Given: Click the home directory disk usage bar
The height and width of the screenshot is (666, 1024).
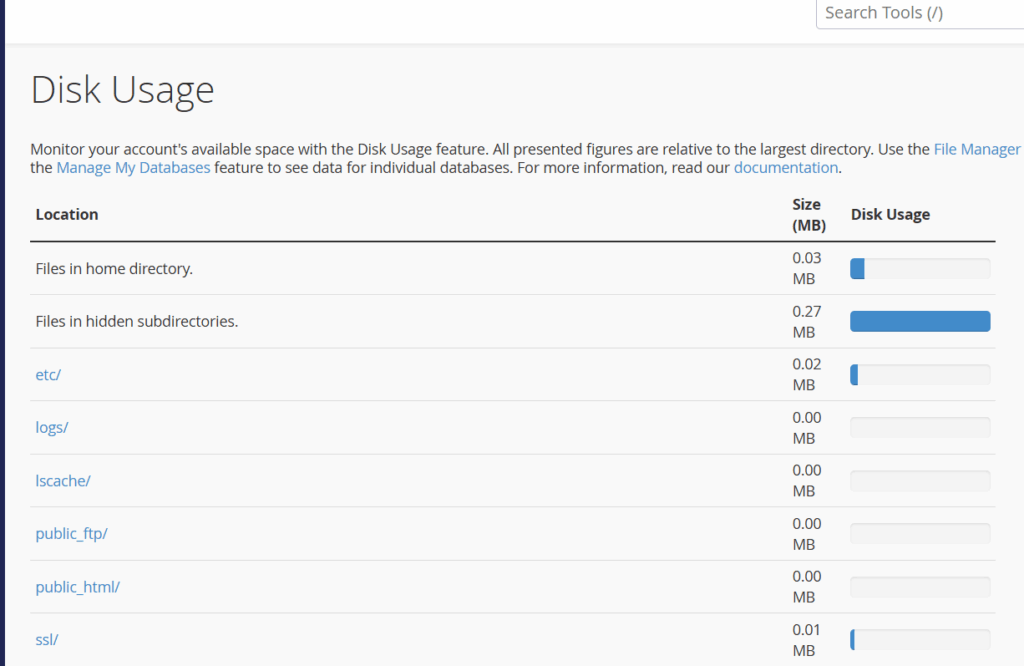Looking at the screenshot, I should point(920,268).
